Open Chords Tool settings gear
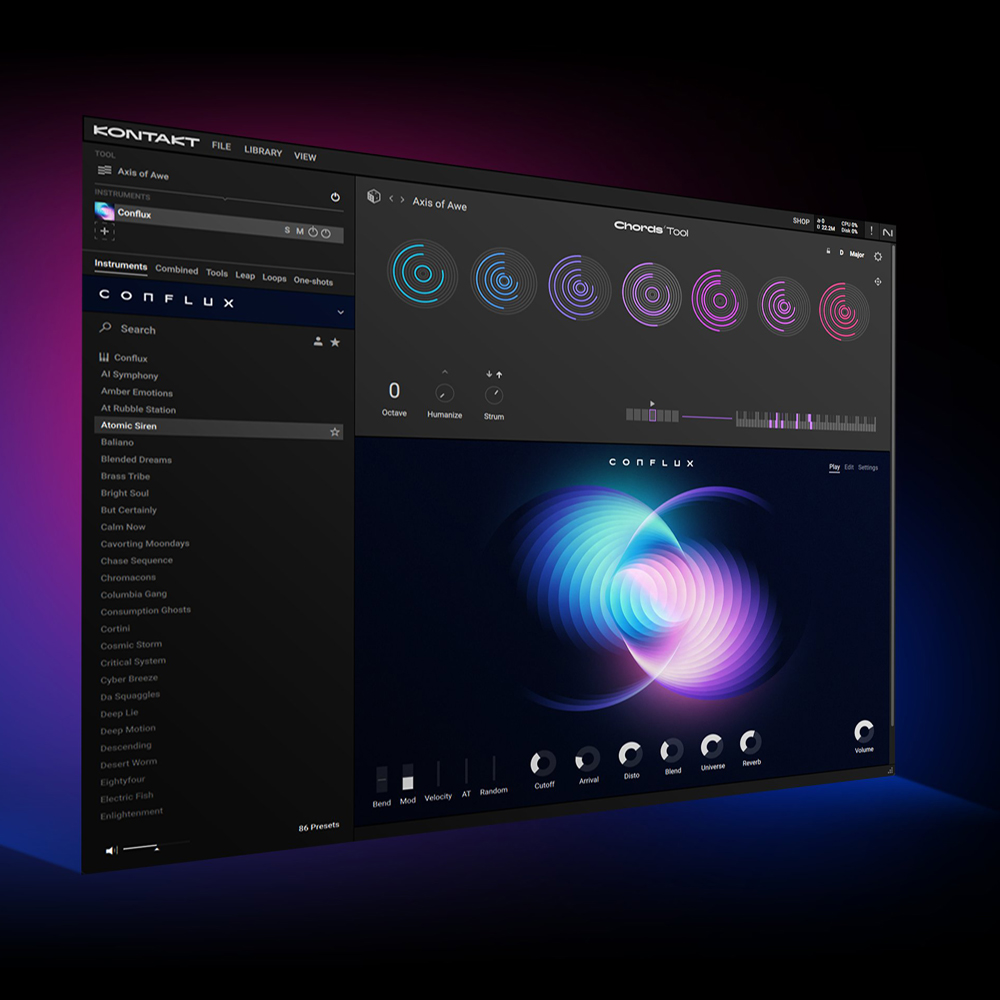 [x=878, y=256]
